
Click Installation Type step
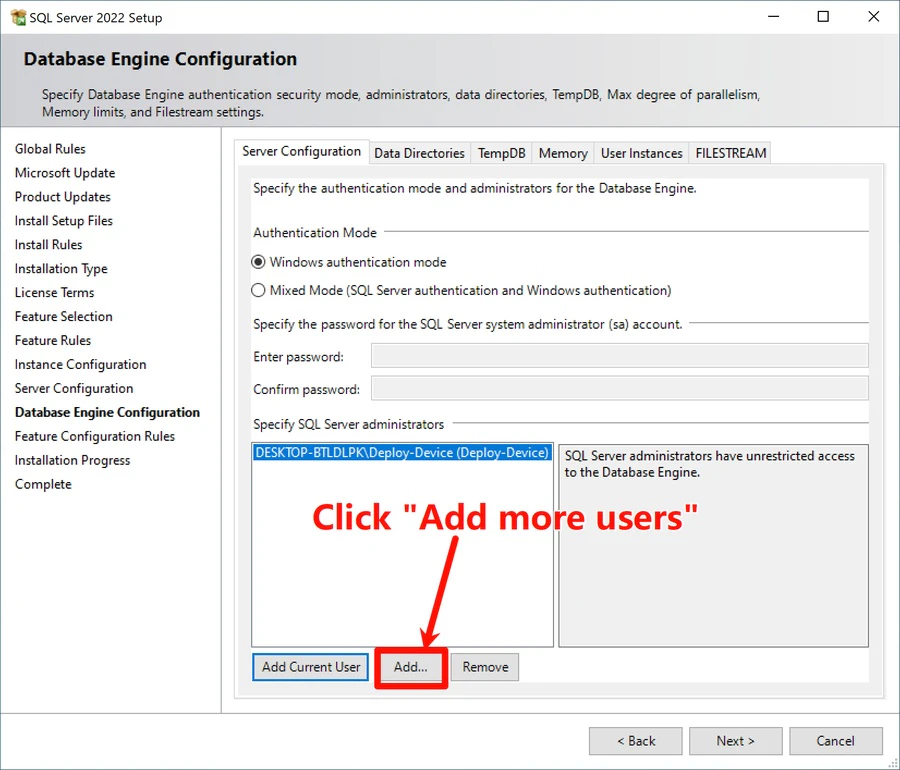61,269
